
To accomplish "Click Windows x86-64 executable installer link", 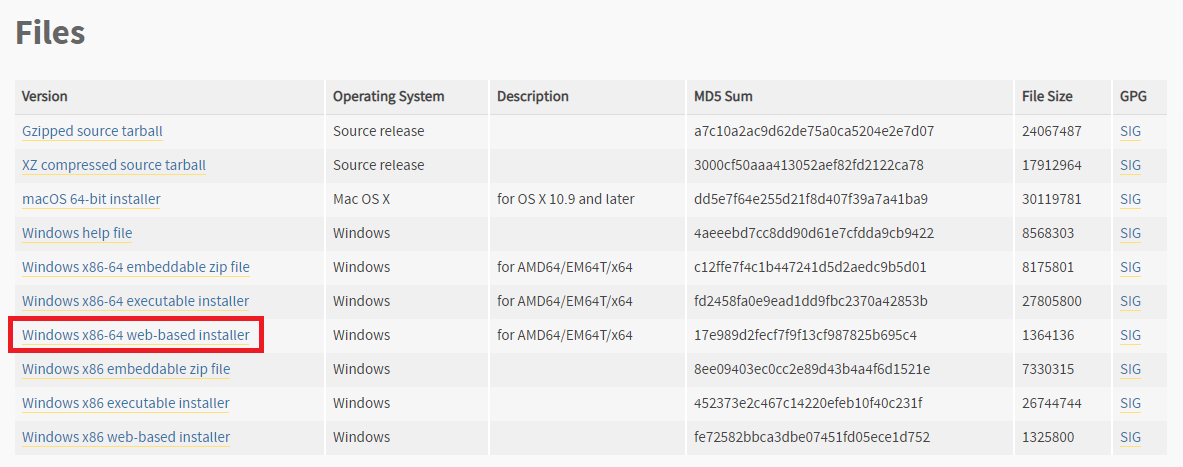I will pyautogui.click(x=135, y=301).
